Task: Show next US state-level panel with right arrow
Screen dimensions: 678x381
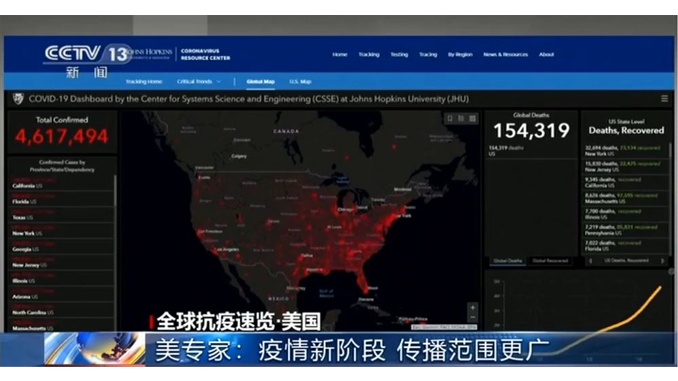Action: tap(662, 261)
